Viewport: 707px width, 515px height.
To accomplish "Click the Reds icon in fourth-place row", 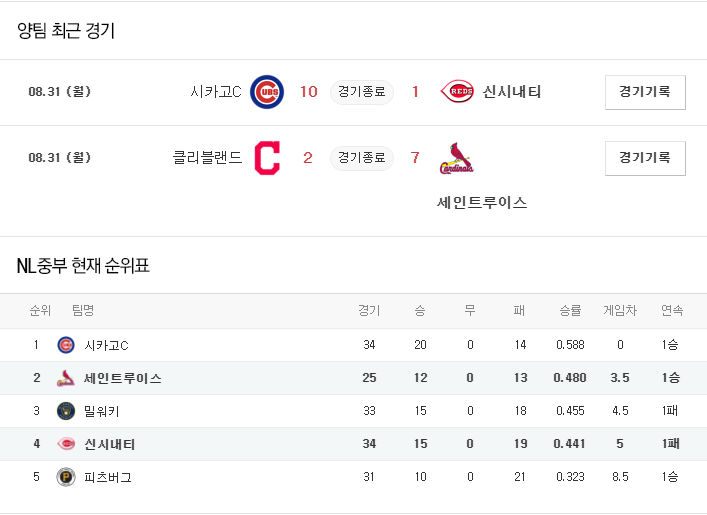I will click(66, 444).
